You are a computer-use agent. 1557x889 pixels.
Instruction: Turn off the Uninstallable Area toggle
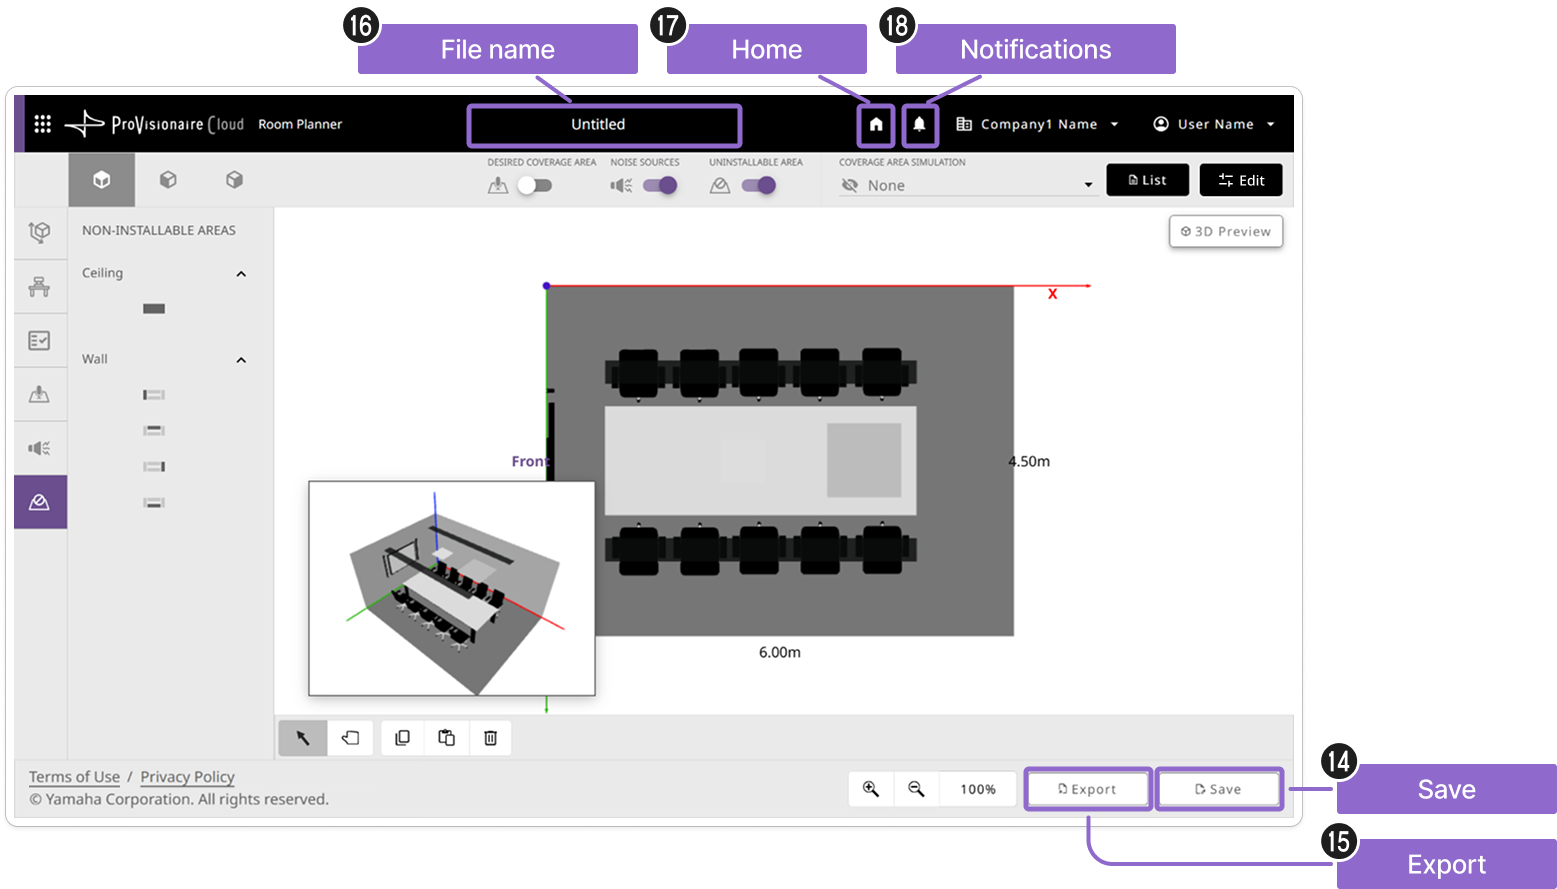click(759, 185)
